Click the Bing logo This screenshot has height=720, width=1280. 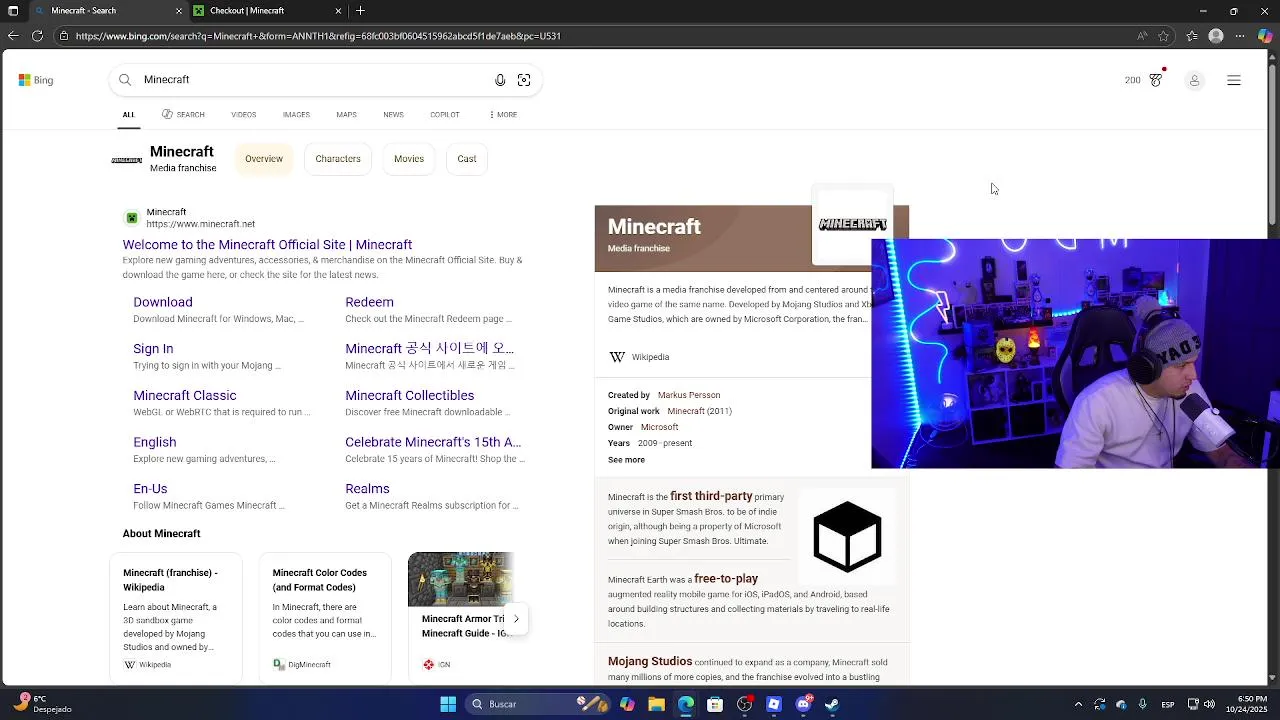36,80
